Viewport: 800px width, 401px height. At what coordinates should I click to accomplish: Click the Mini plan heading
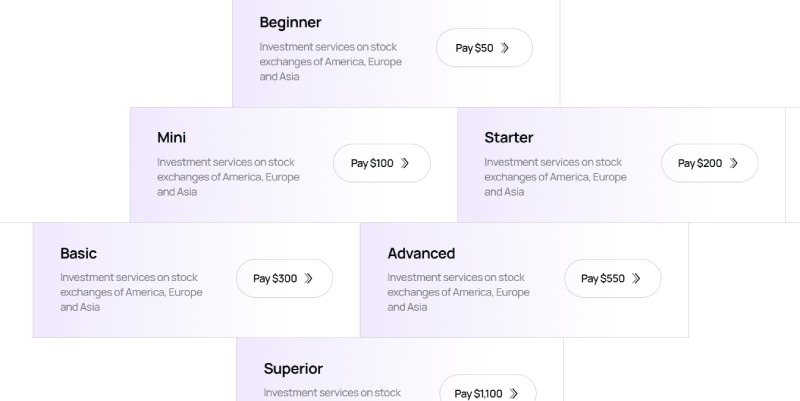click(x=171, y=137)
